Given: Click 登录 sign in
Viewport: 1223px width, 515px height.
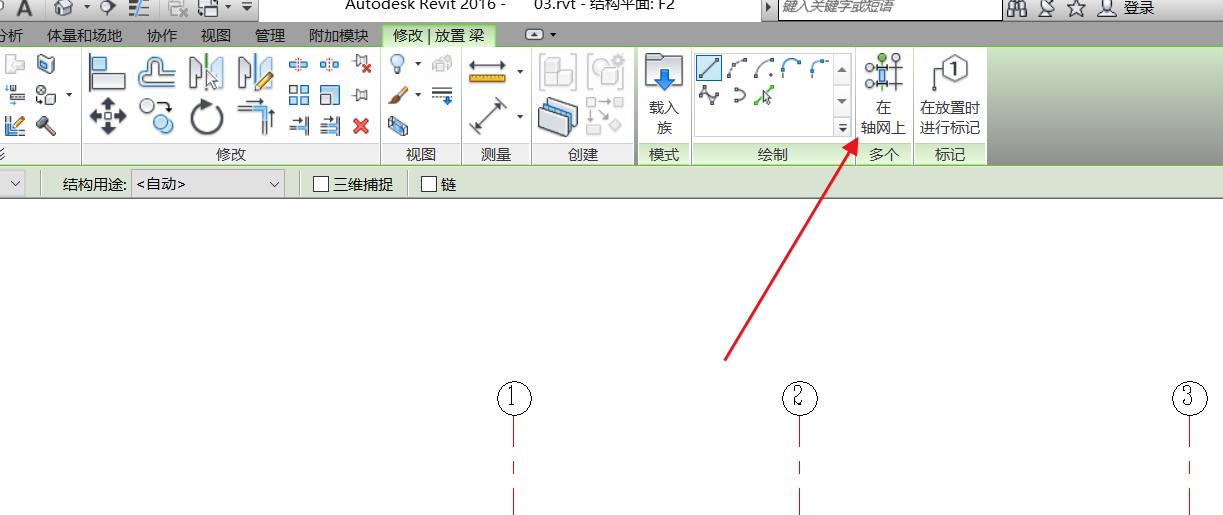Looking at the screenshot, I should tap(1138, 8).
